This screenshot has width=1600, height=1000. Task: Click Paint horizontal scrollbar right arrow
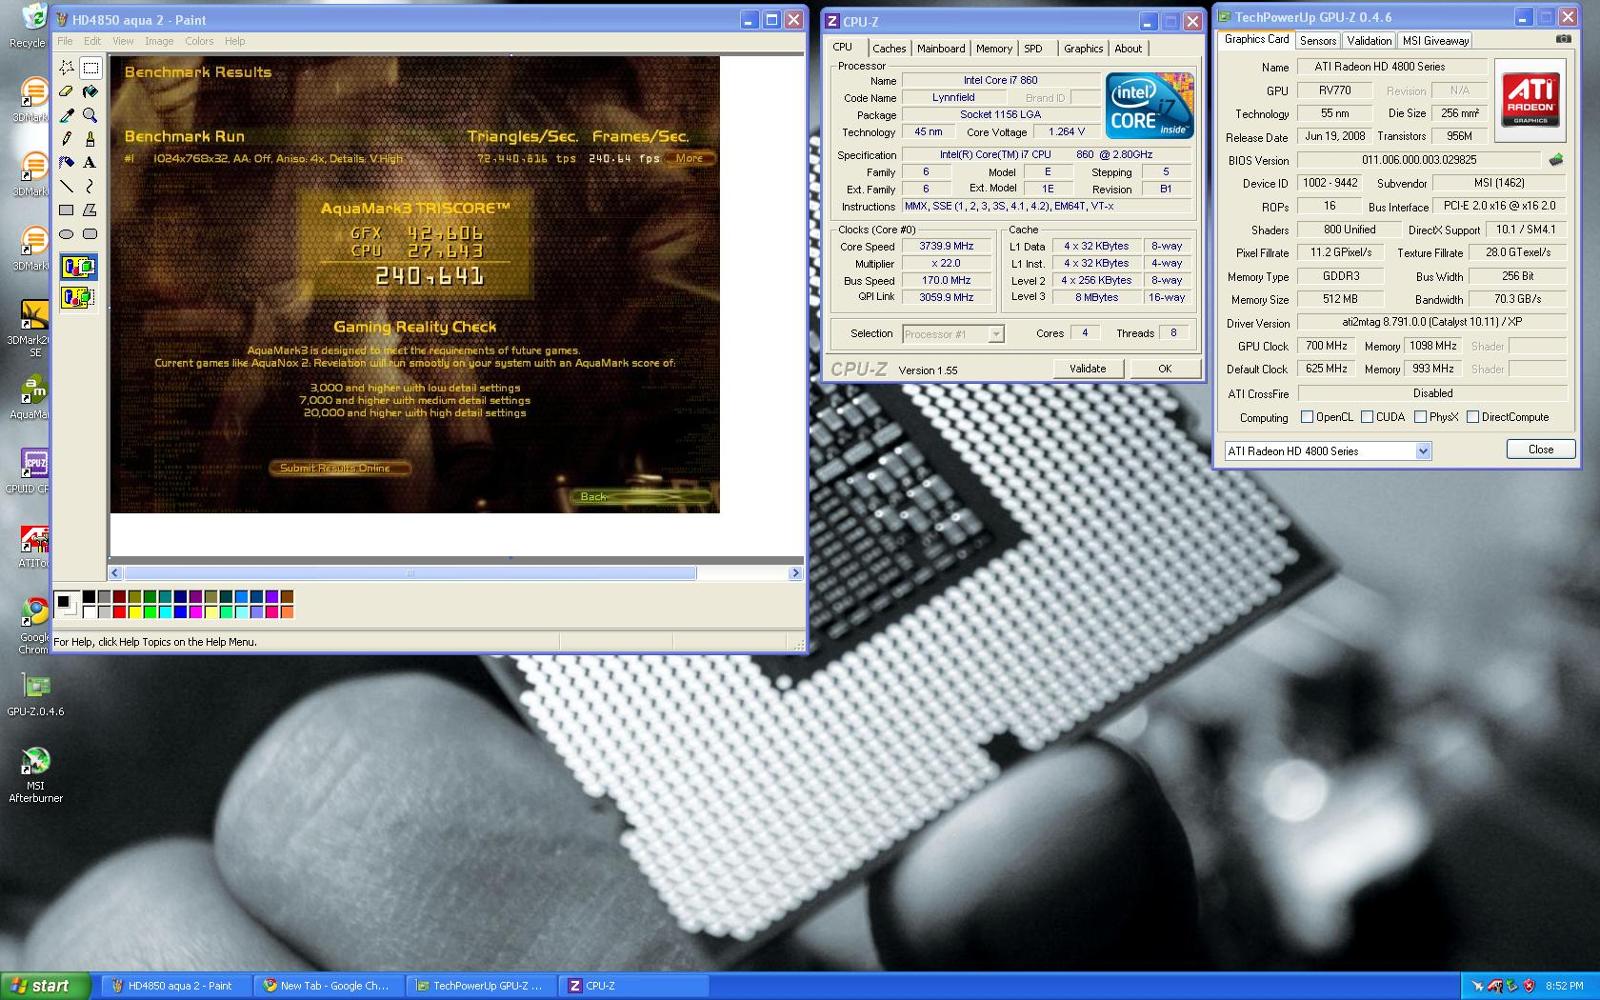point(795,573)
